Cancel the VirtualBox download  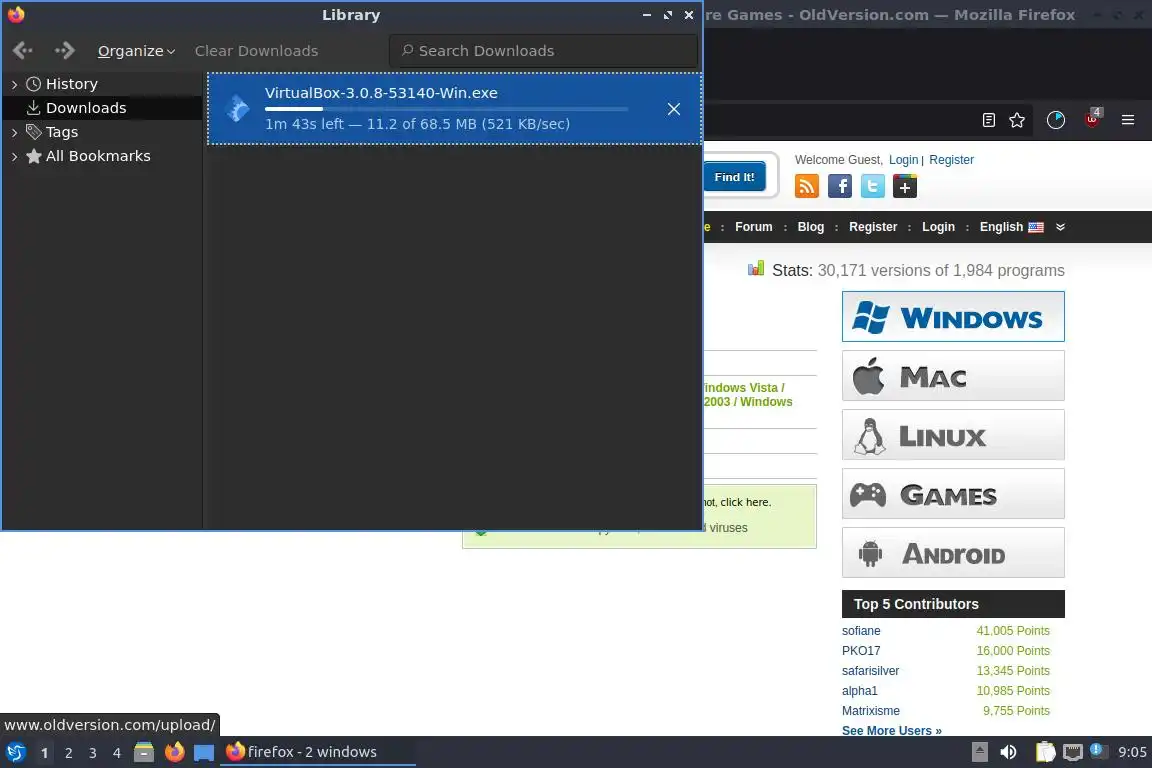point(674,109)
